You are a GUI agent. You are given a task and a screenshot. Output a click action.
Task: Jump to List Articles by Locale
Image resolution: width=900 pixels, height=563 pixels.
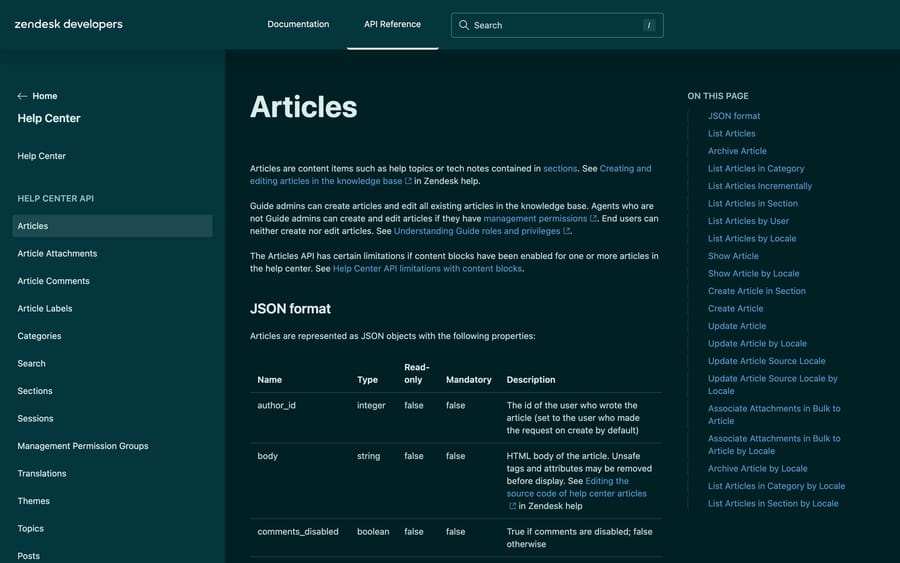click(x=752, y=239)
